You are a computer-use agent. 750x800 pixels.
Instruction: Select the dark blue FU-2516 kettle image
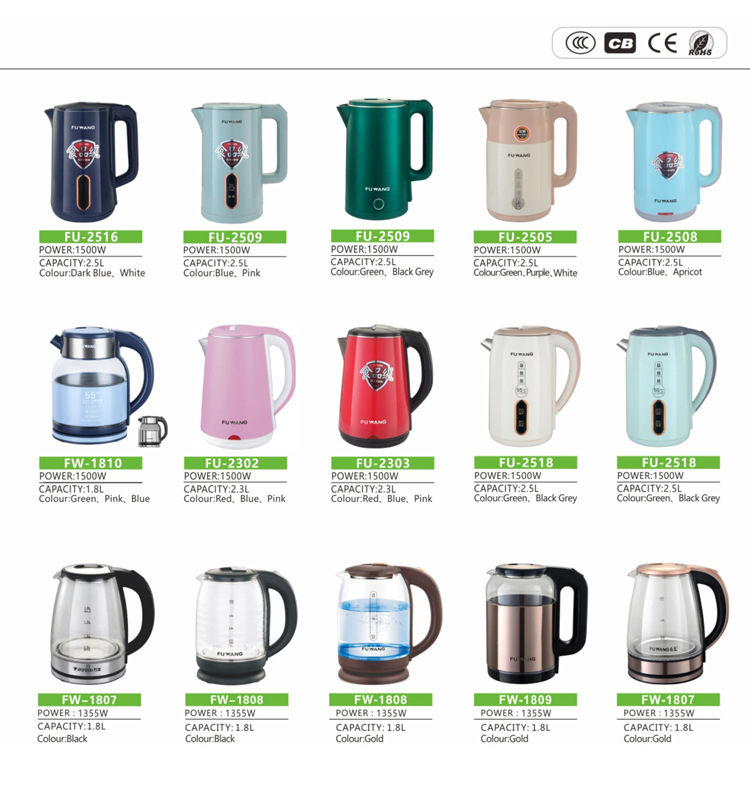91,162
